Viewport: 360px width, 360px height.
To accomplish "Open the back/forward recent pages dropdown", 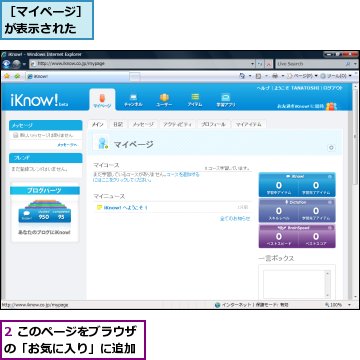I will pyautogui.click(x=25, y=64).
